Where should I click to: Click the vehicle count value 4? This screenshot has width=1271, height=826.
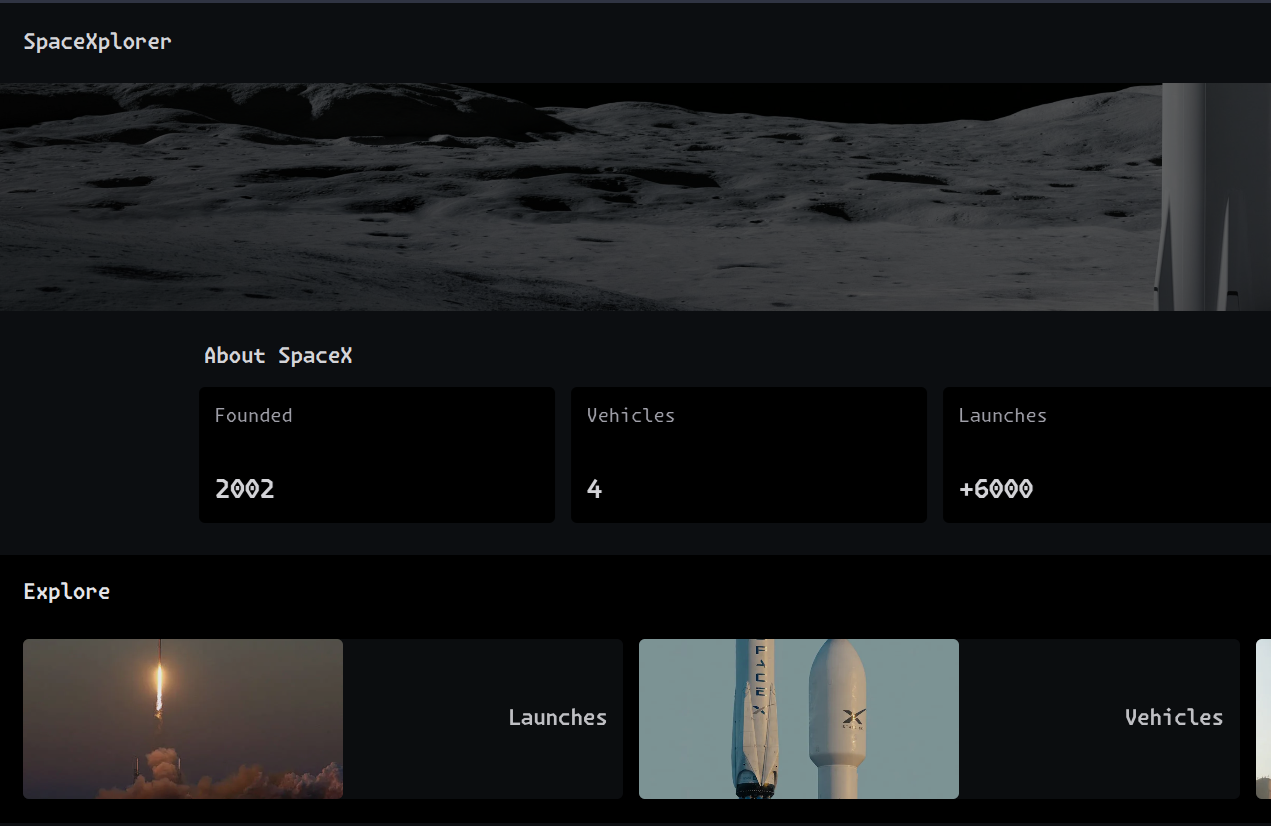click(x=594, y=489)
